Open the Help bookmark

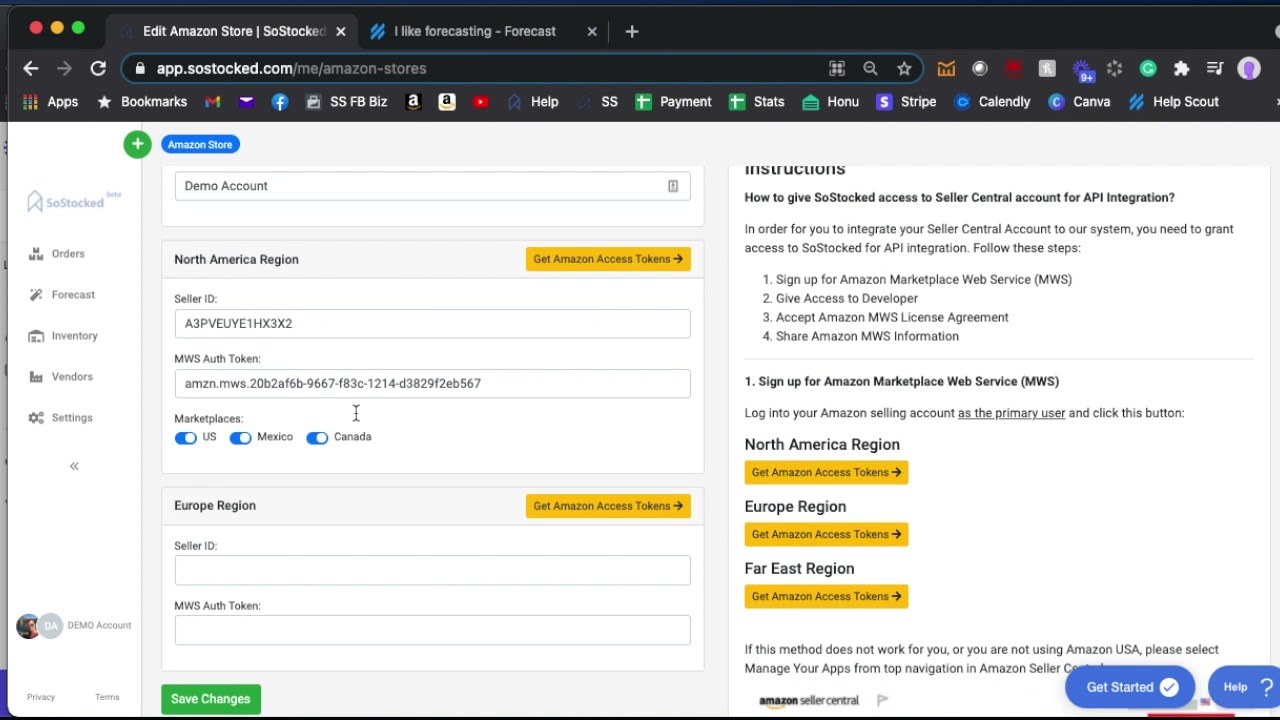(x=533, y=102)
